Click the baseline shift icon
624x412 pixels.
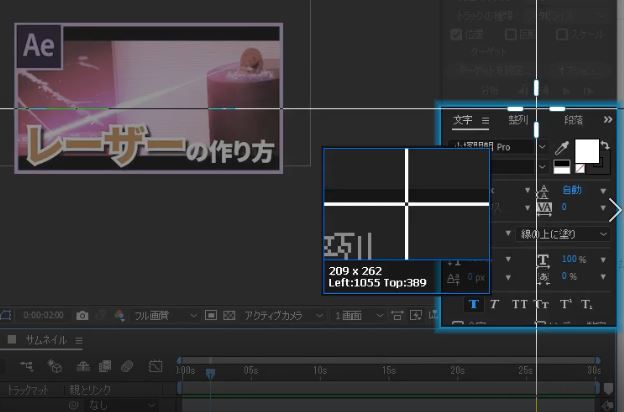(x=453, y=278)
